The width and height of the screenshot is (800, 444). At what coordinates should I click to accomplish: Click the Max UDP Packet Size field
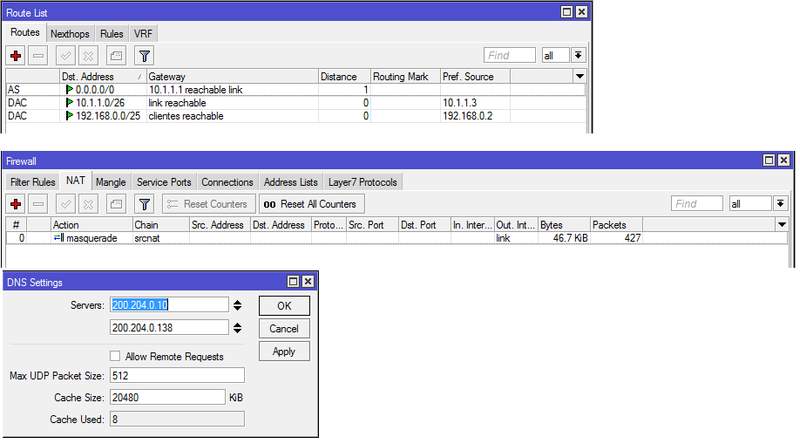click(177, 376)
